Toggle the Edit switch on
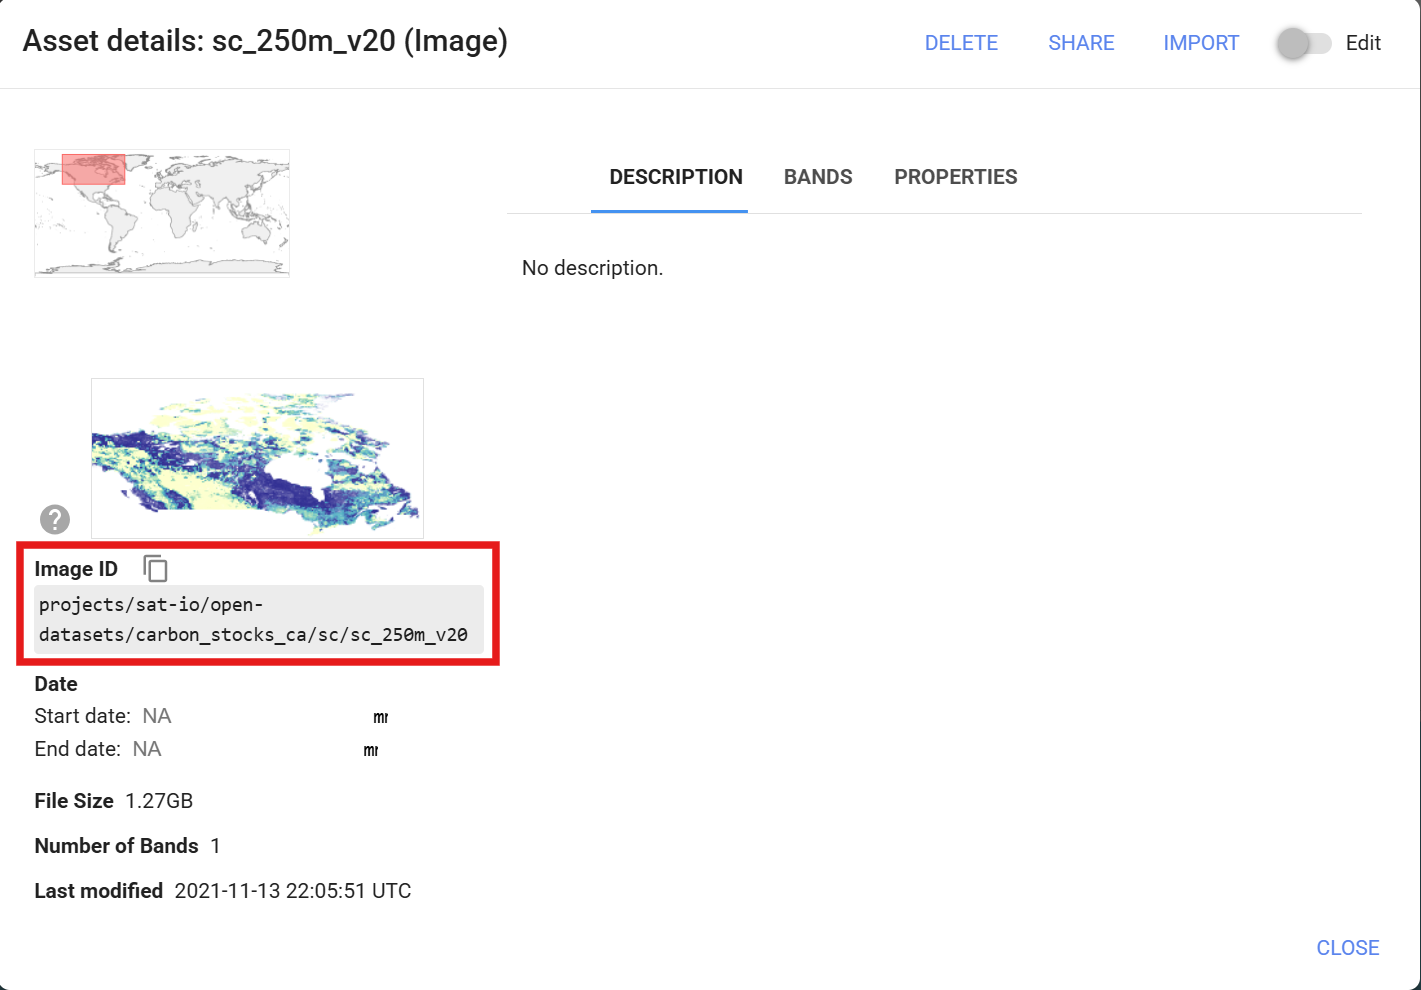 click(x=1303, y=43)
